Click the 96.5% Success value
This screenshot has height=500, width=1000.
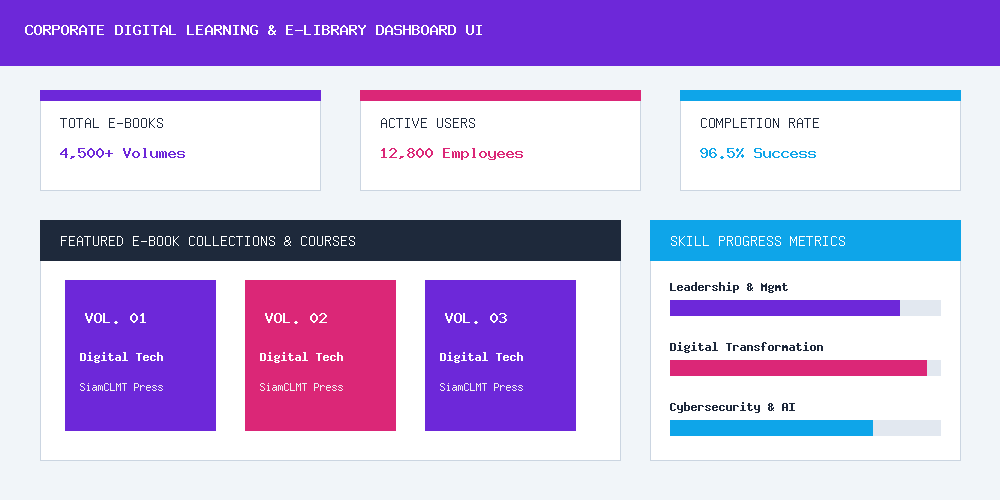pos(758,153)
